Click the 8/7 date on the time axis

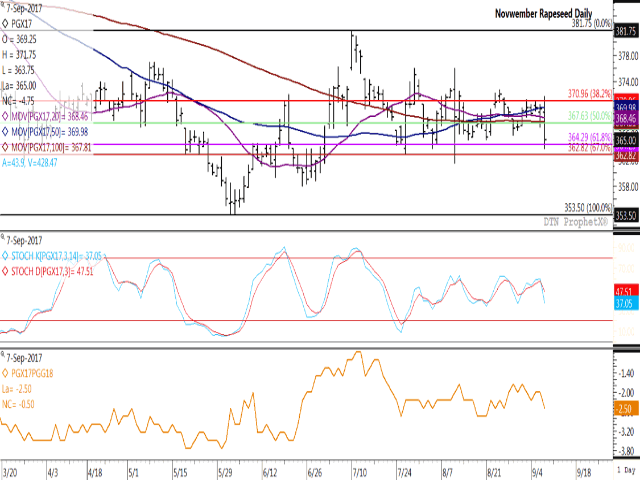pos(448,473)
